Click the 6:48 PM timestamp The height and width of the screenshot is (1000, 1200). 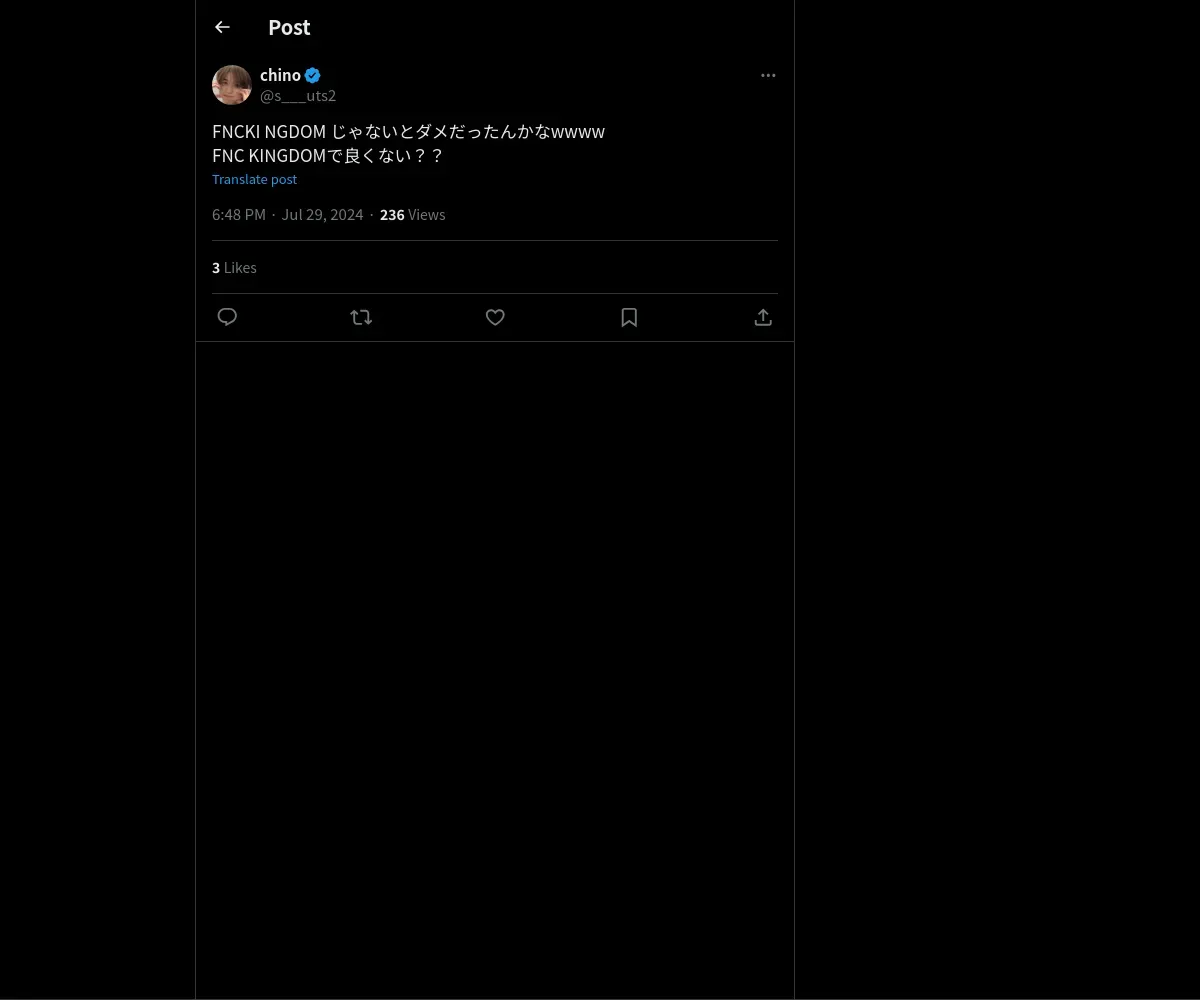point(239,215)
